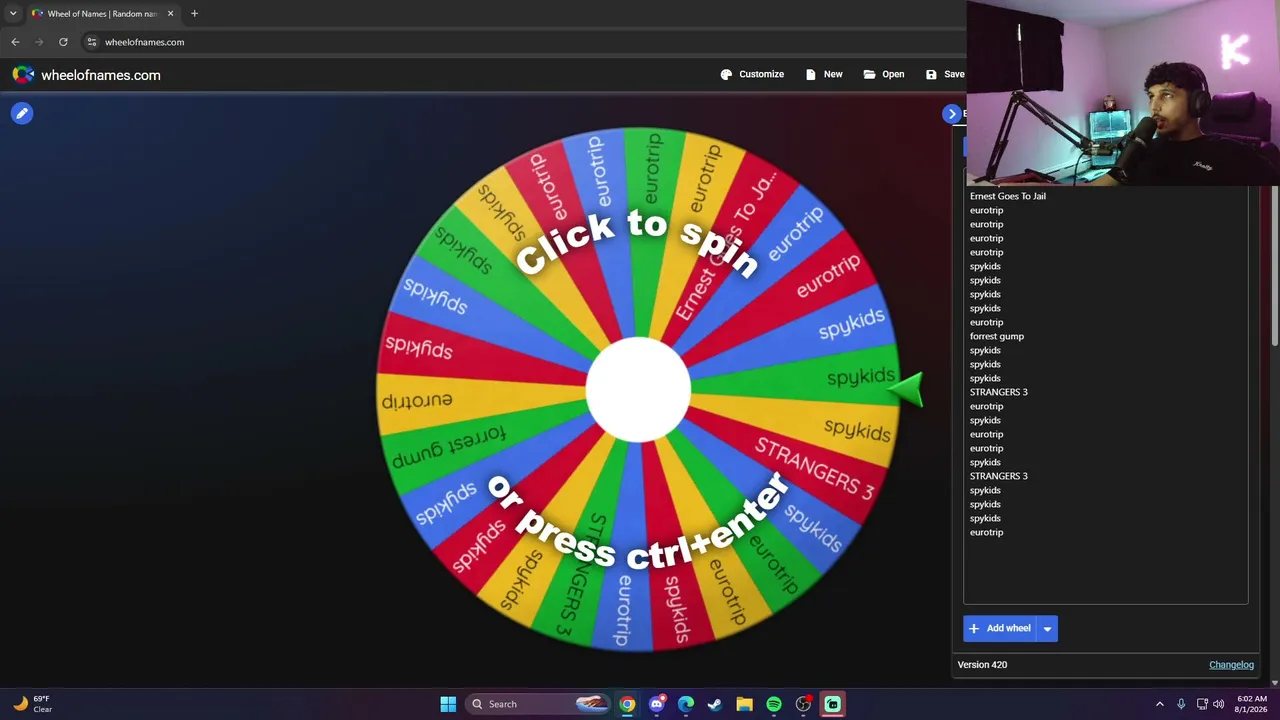Click the 'Version 420' text
The width and height of the screenshot is (1280, 720).
click(982, 665)
